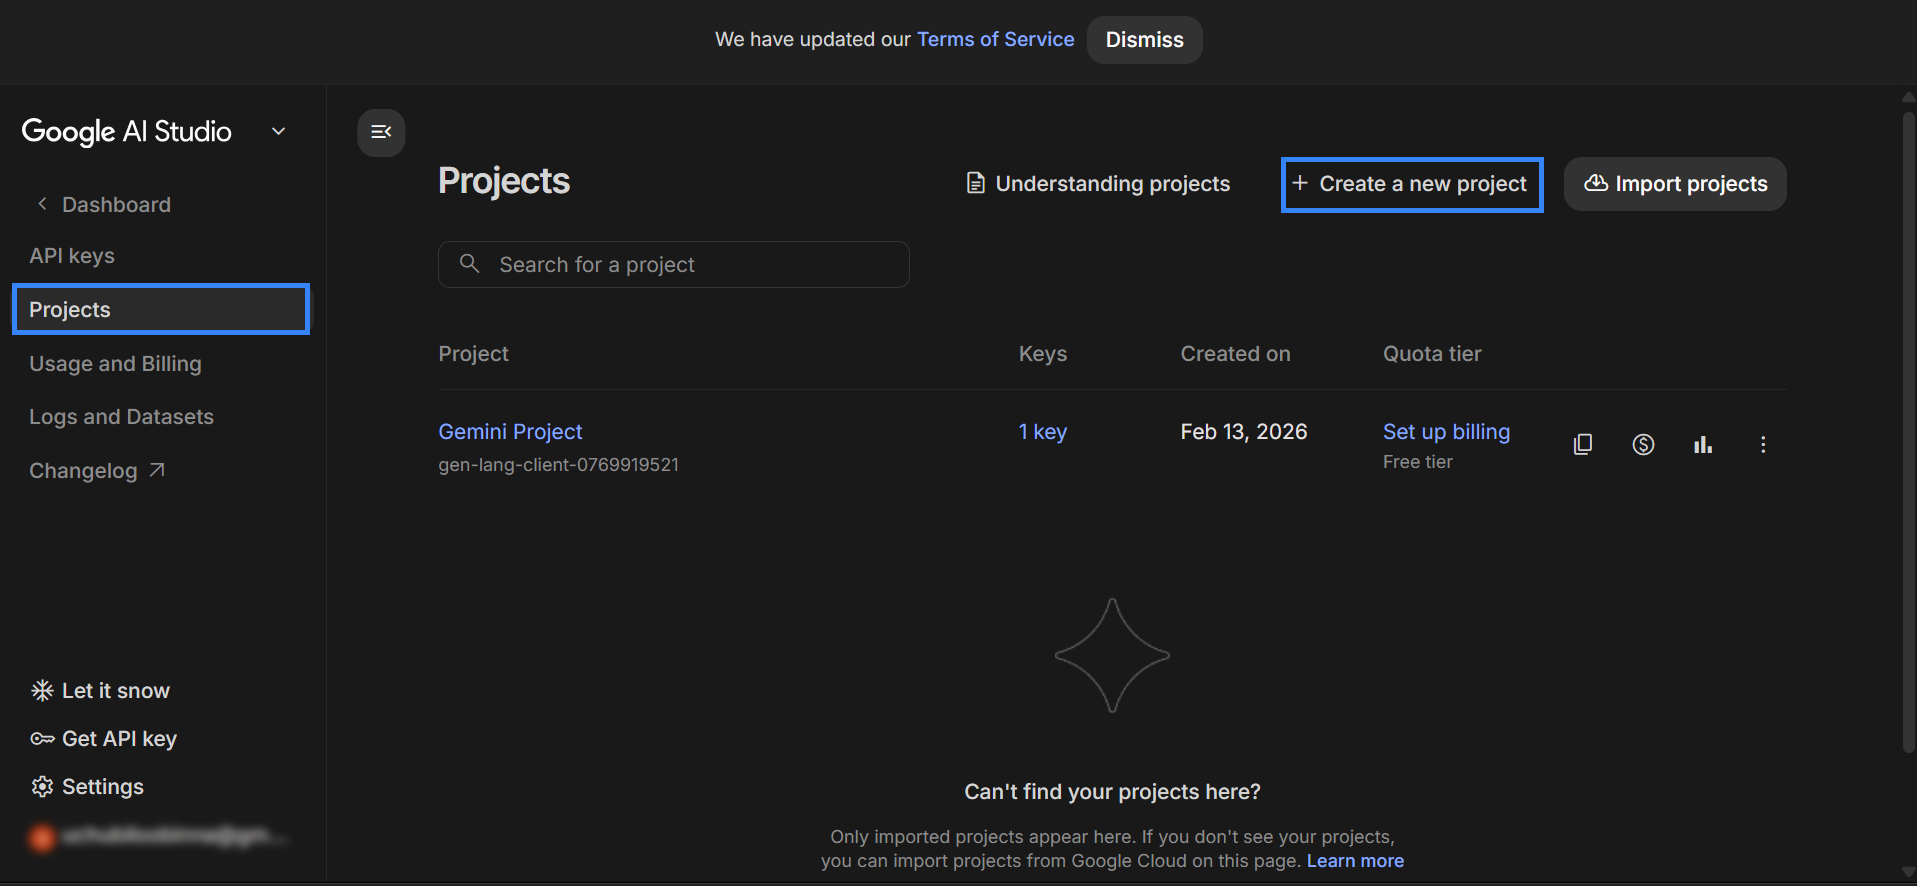Open the three-dot menu for Gemini Project
The width and height of the screenshot is (1917, 886).
coord(1763,444)
